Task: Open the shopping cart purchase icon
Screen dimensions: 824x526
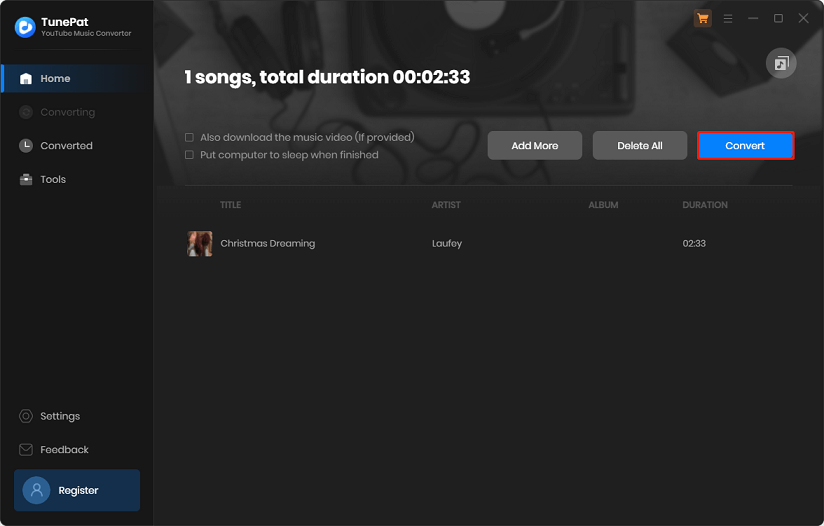Action: pyautogui.click(x=703, y=19)
